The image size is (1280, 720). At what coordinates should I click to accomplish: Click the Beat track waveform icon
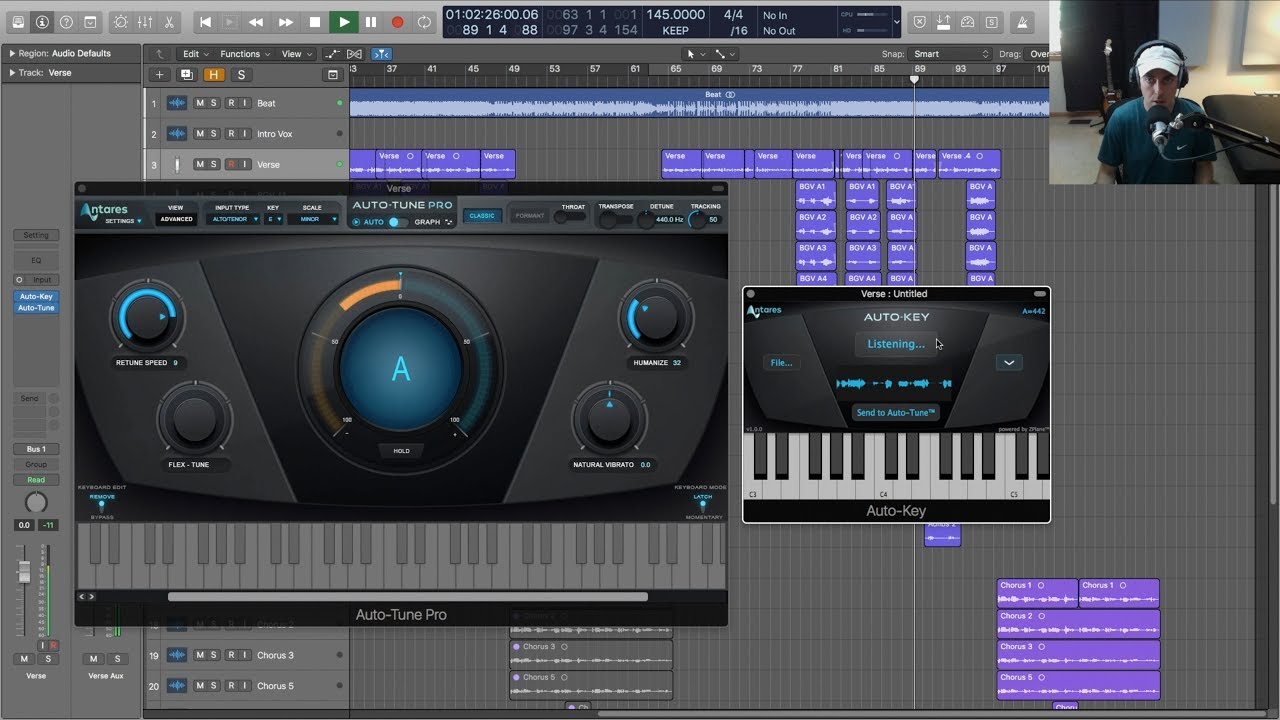tap(177, 103)
